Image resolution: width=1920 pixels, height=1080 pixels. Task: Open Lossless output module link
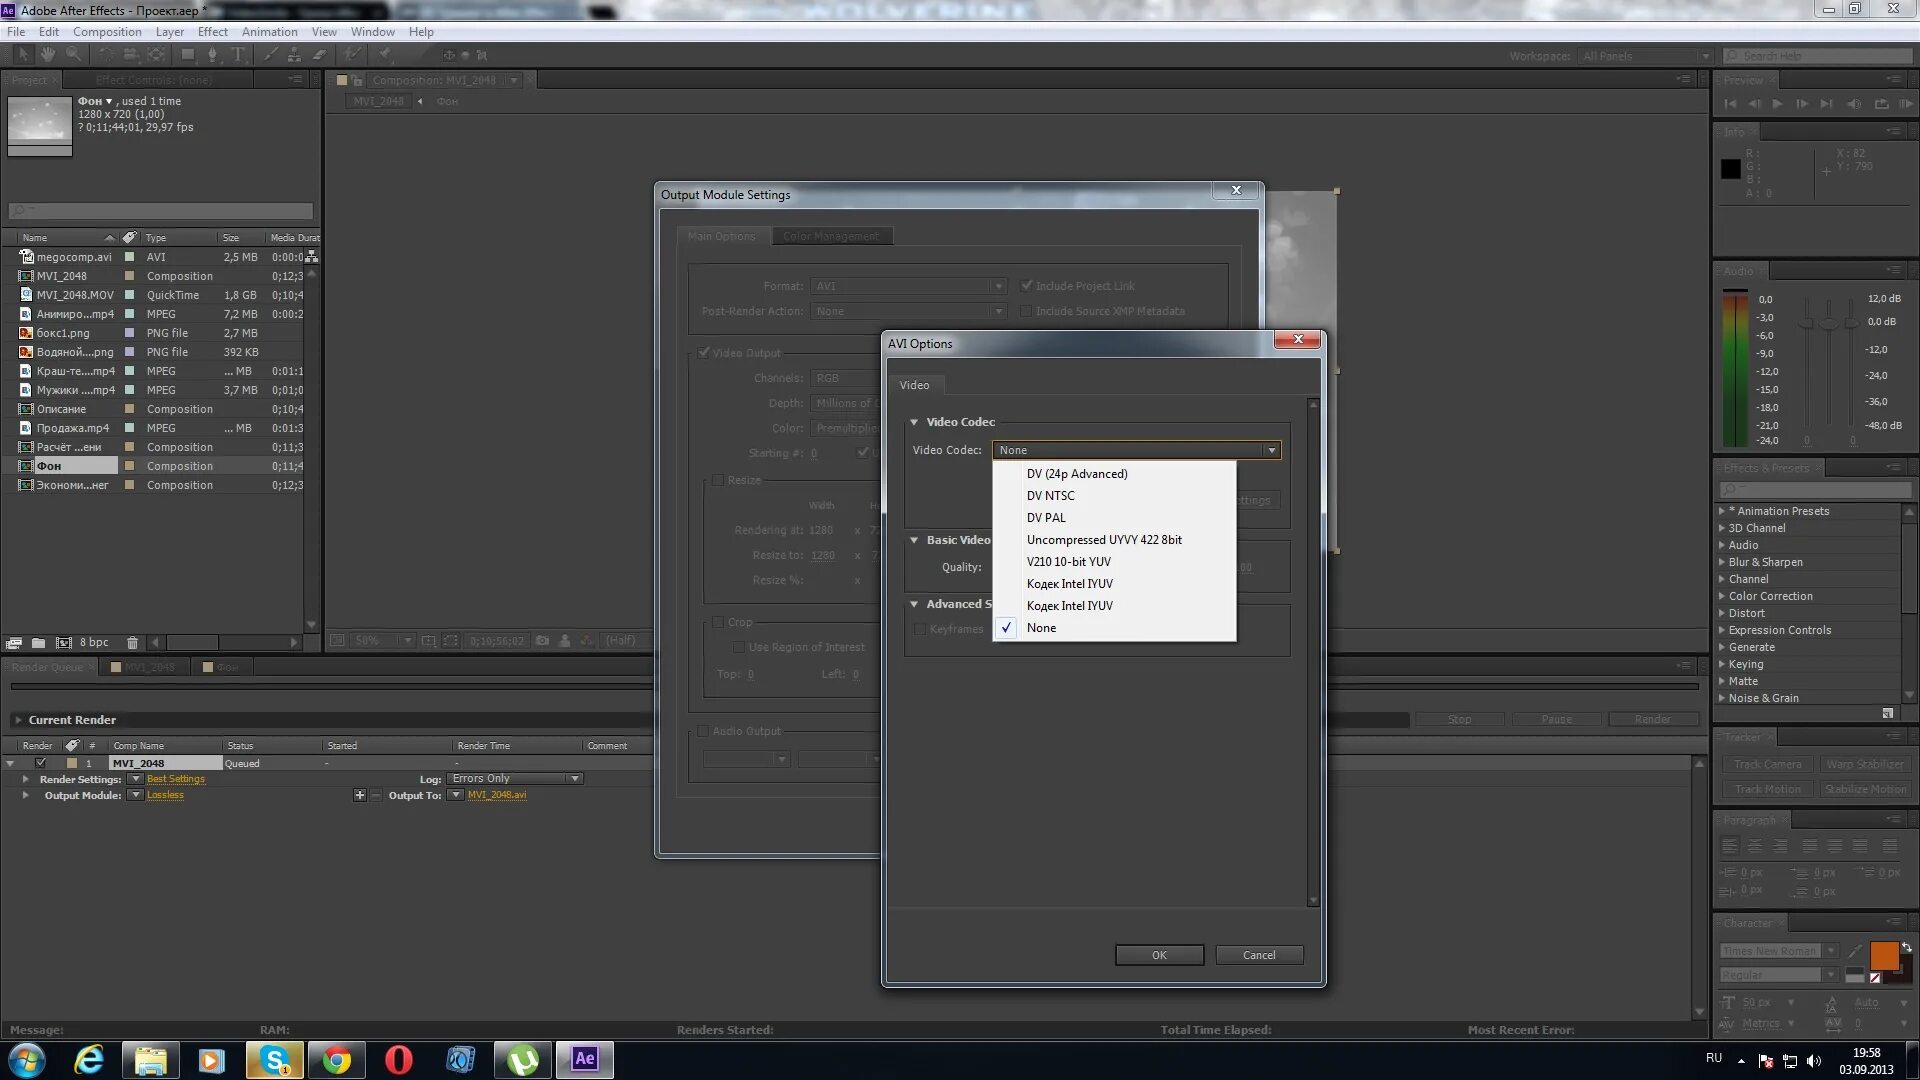(165, 795)
